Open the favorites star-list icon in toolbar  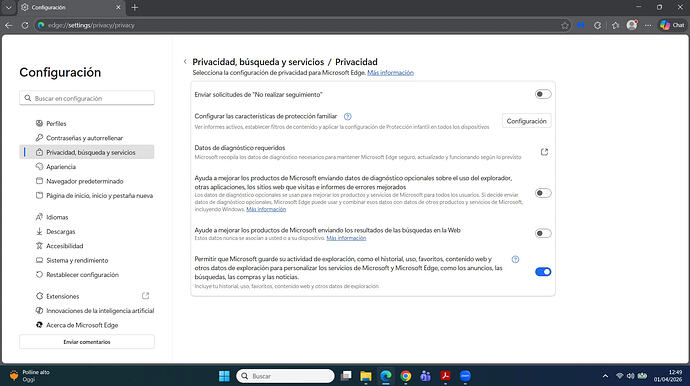[x=615, y=26]
